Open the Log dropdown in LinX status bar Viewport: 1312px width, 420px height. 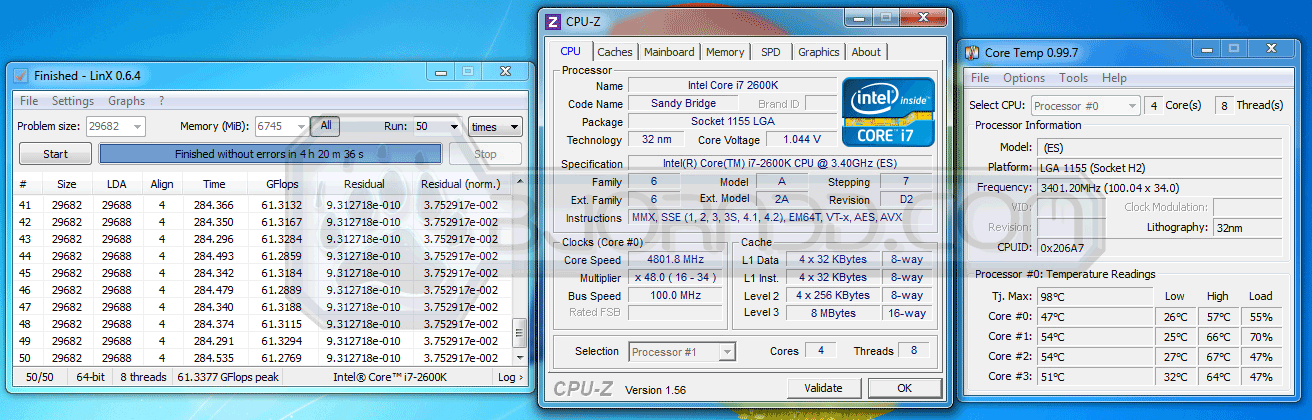click(510, 377)
